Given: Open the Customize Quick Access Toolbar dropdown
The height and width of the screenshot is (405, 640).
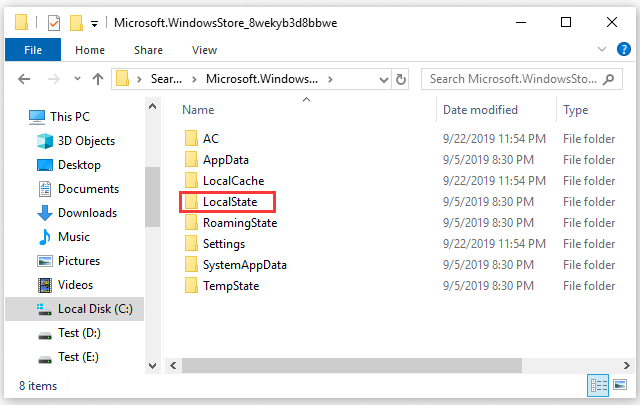Looking at the screenshot, I should [94, 24].
